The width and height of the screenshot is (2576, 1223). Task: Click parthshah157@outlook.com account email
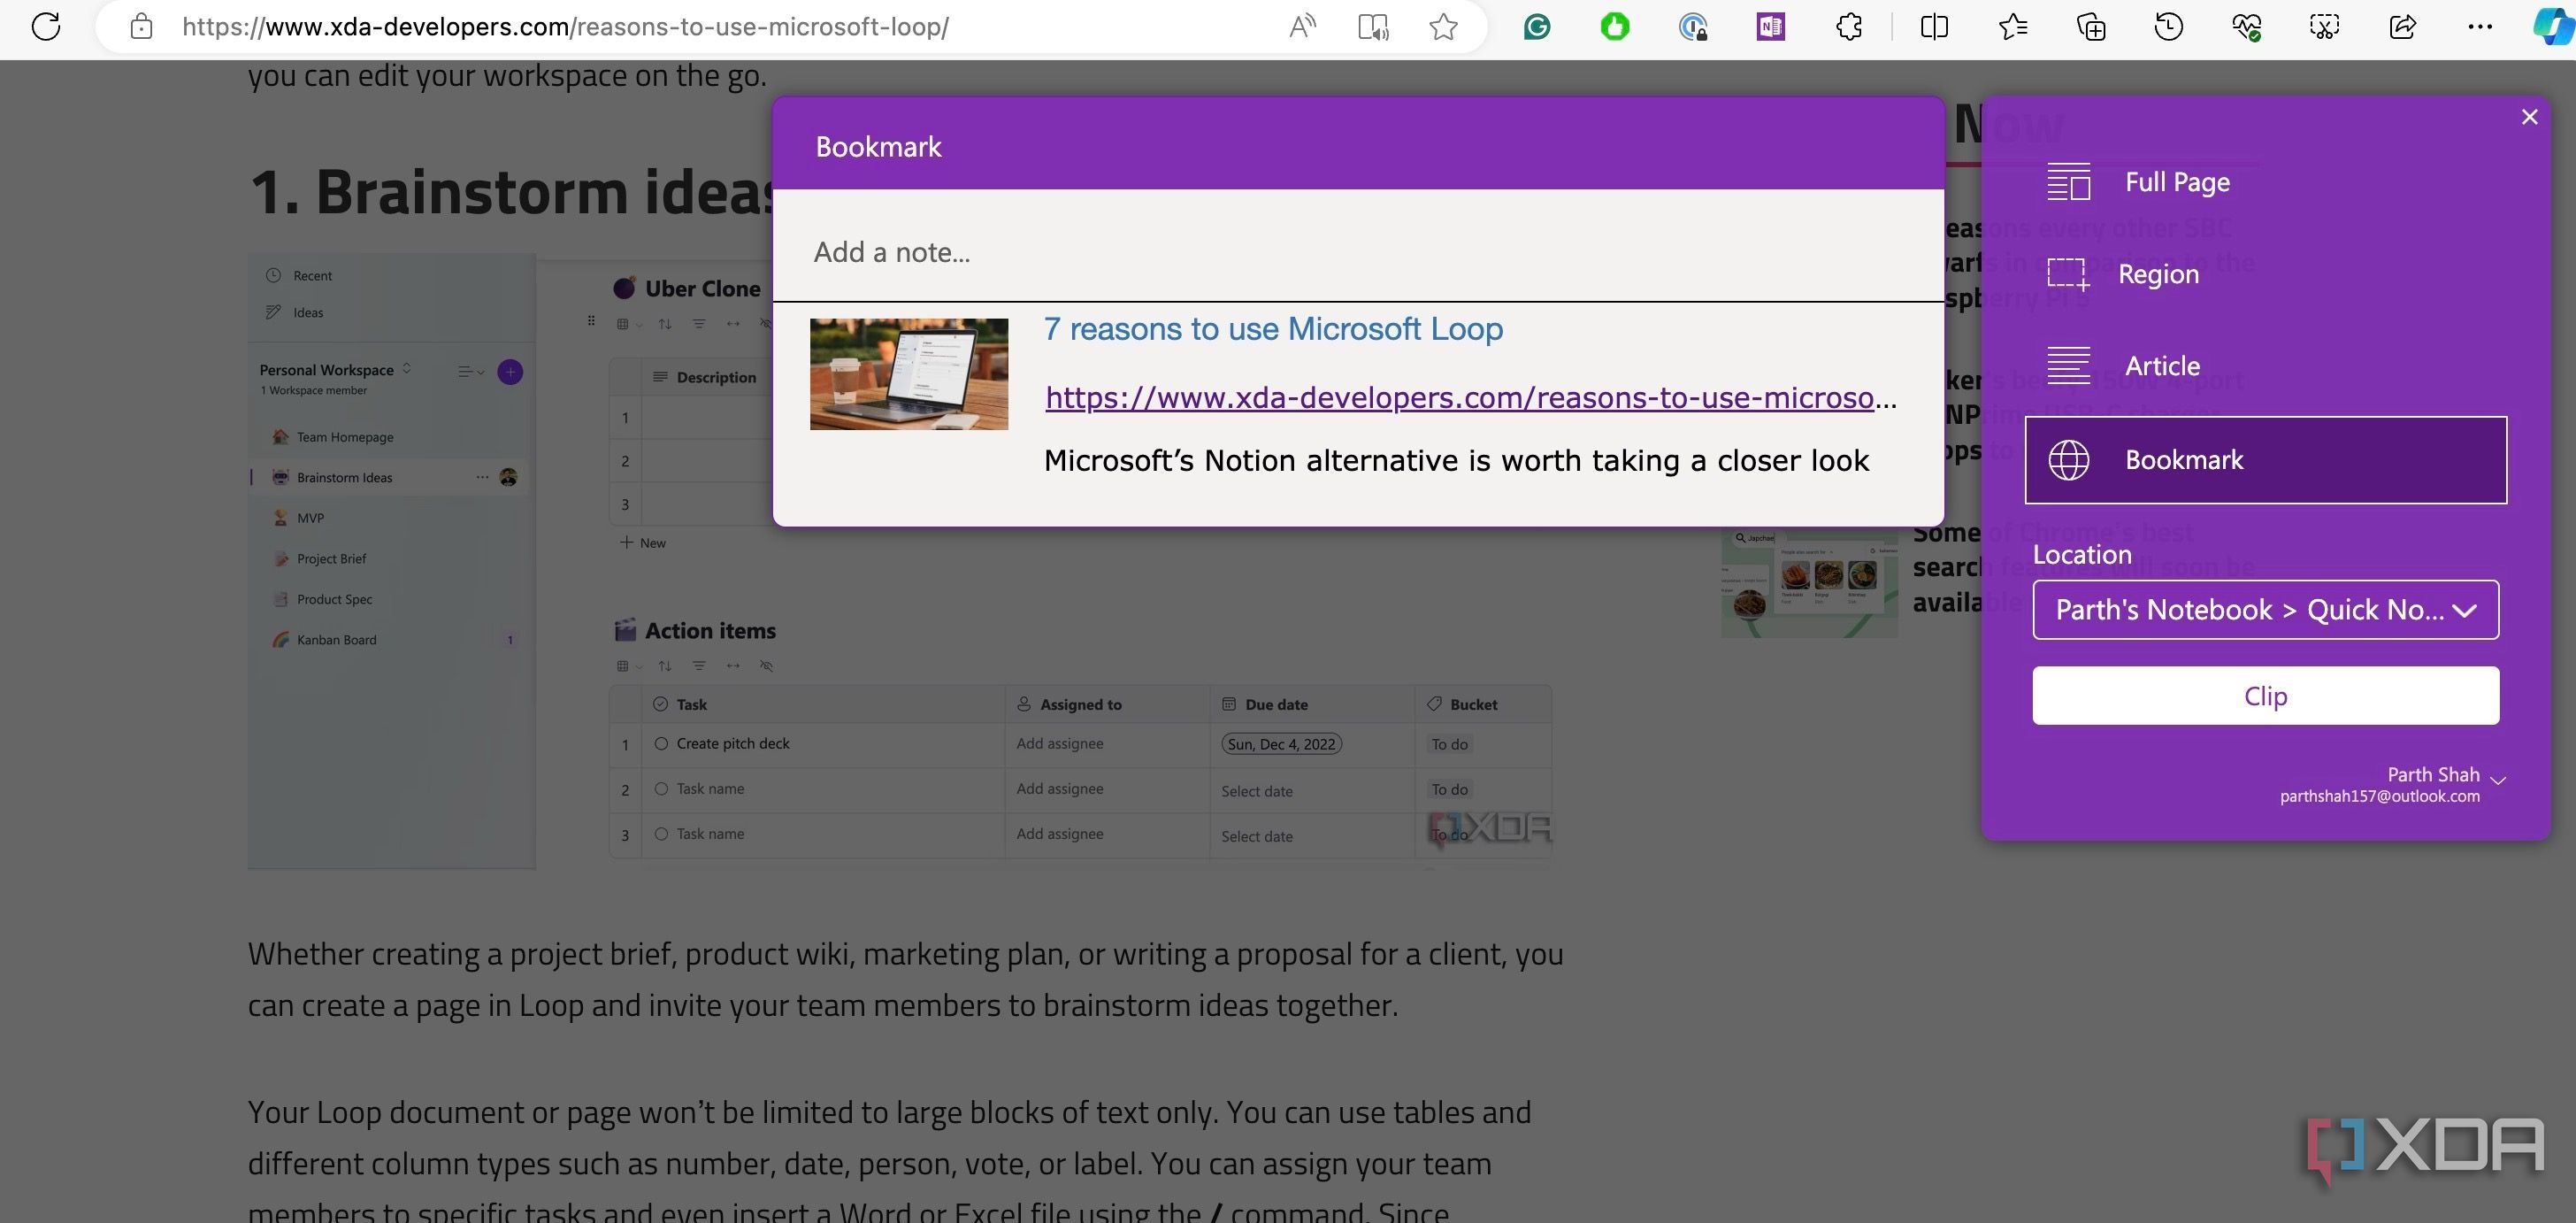pos(2379,797)
